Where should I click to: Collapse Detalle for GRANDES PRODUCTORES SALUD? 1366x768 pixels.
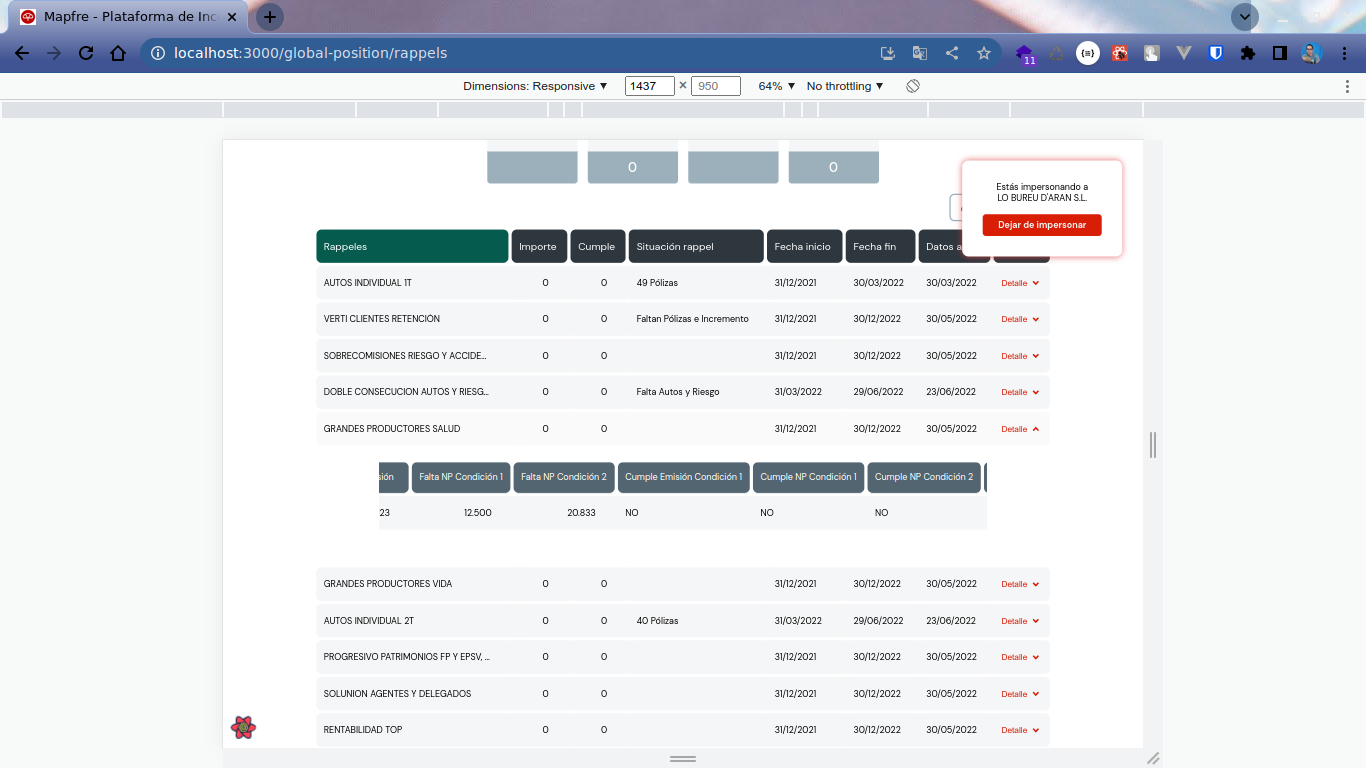[1020, 429]
